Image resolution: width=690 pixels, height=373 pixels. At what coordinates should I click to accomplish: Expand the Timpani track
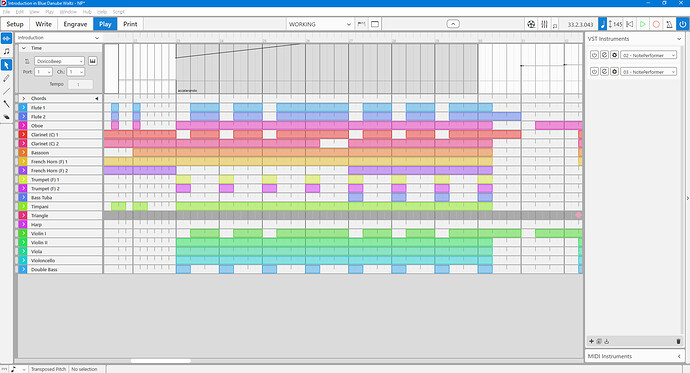(23, 206)
